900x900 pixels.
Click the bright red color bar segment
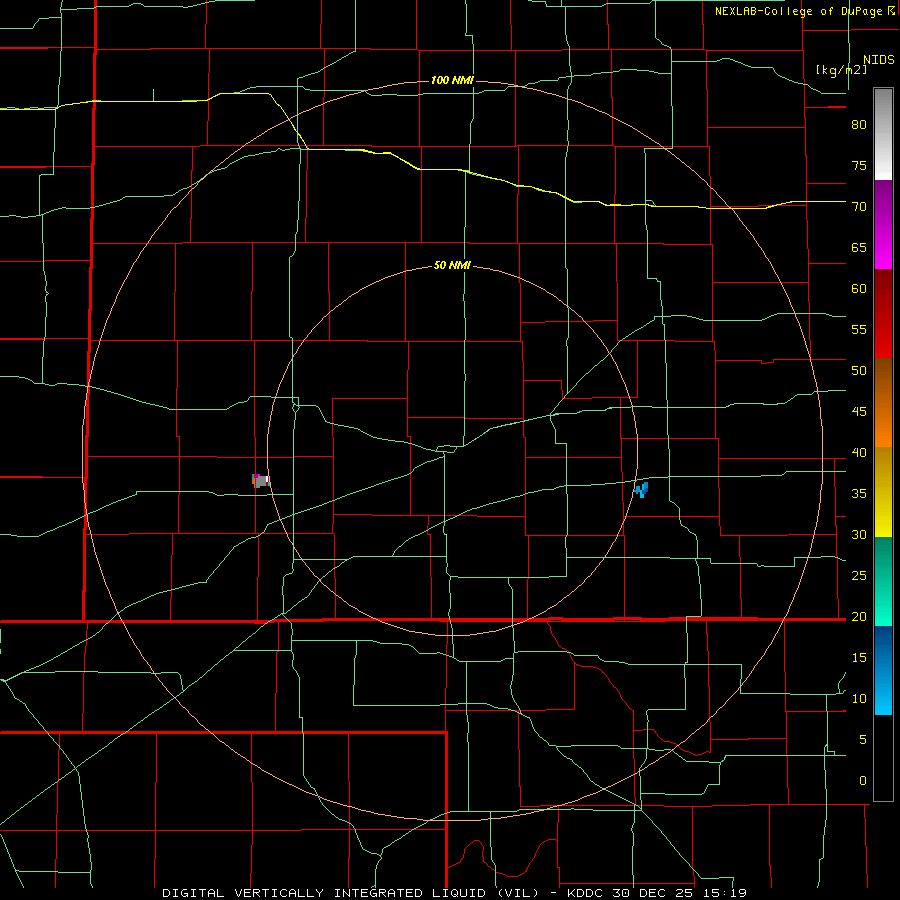[x=883, y=314]
